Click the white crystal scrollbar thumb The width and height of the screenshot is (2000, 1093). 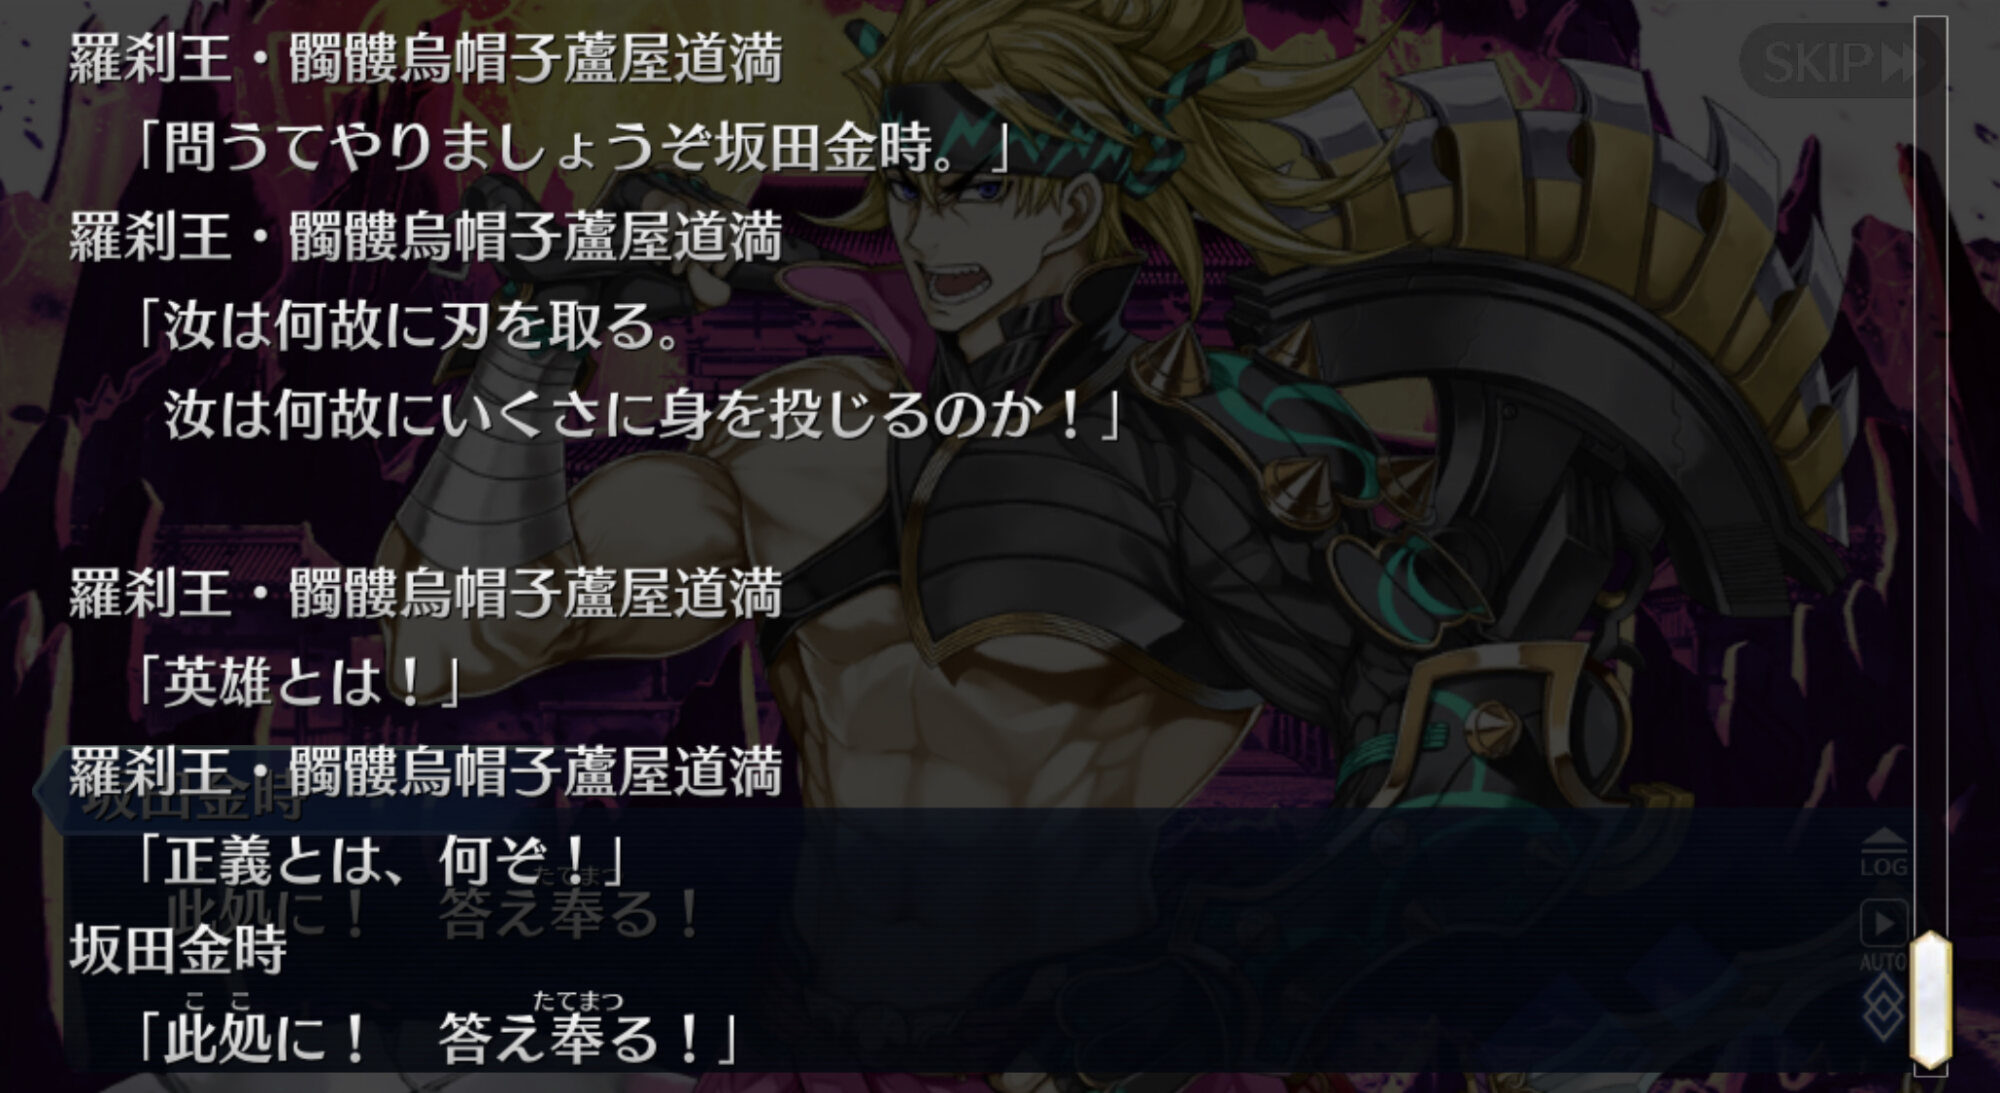(1930, 998)
